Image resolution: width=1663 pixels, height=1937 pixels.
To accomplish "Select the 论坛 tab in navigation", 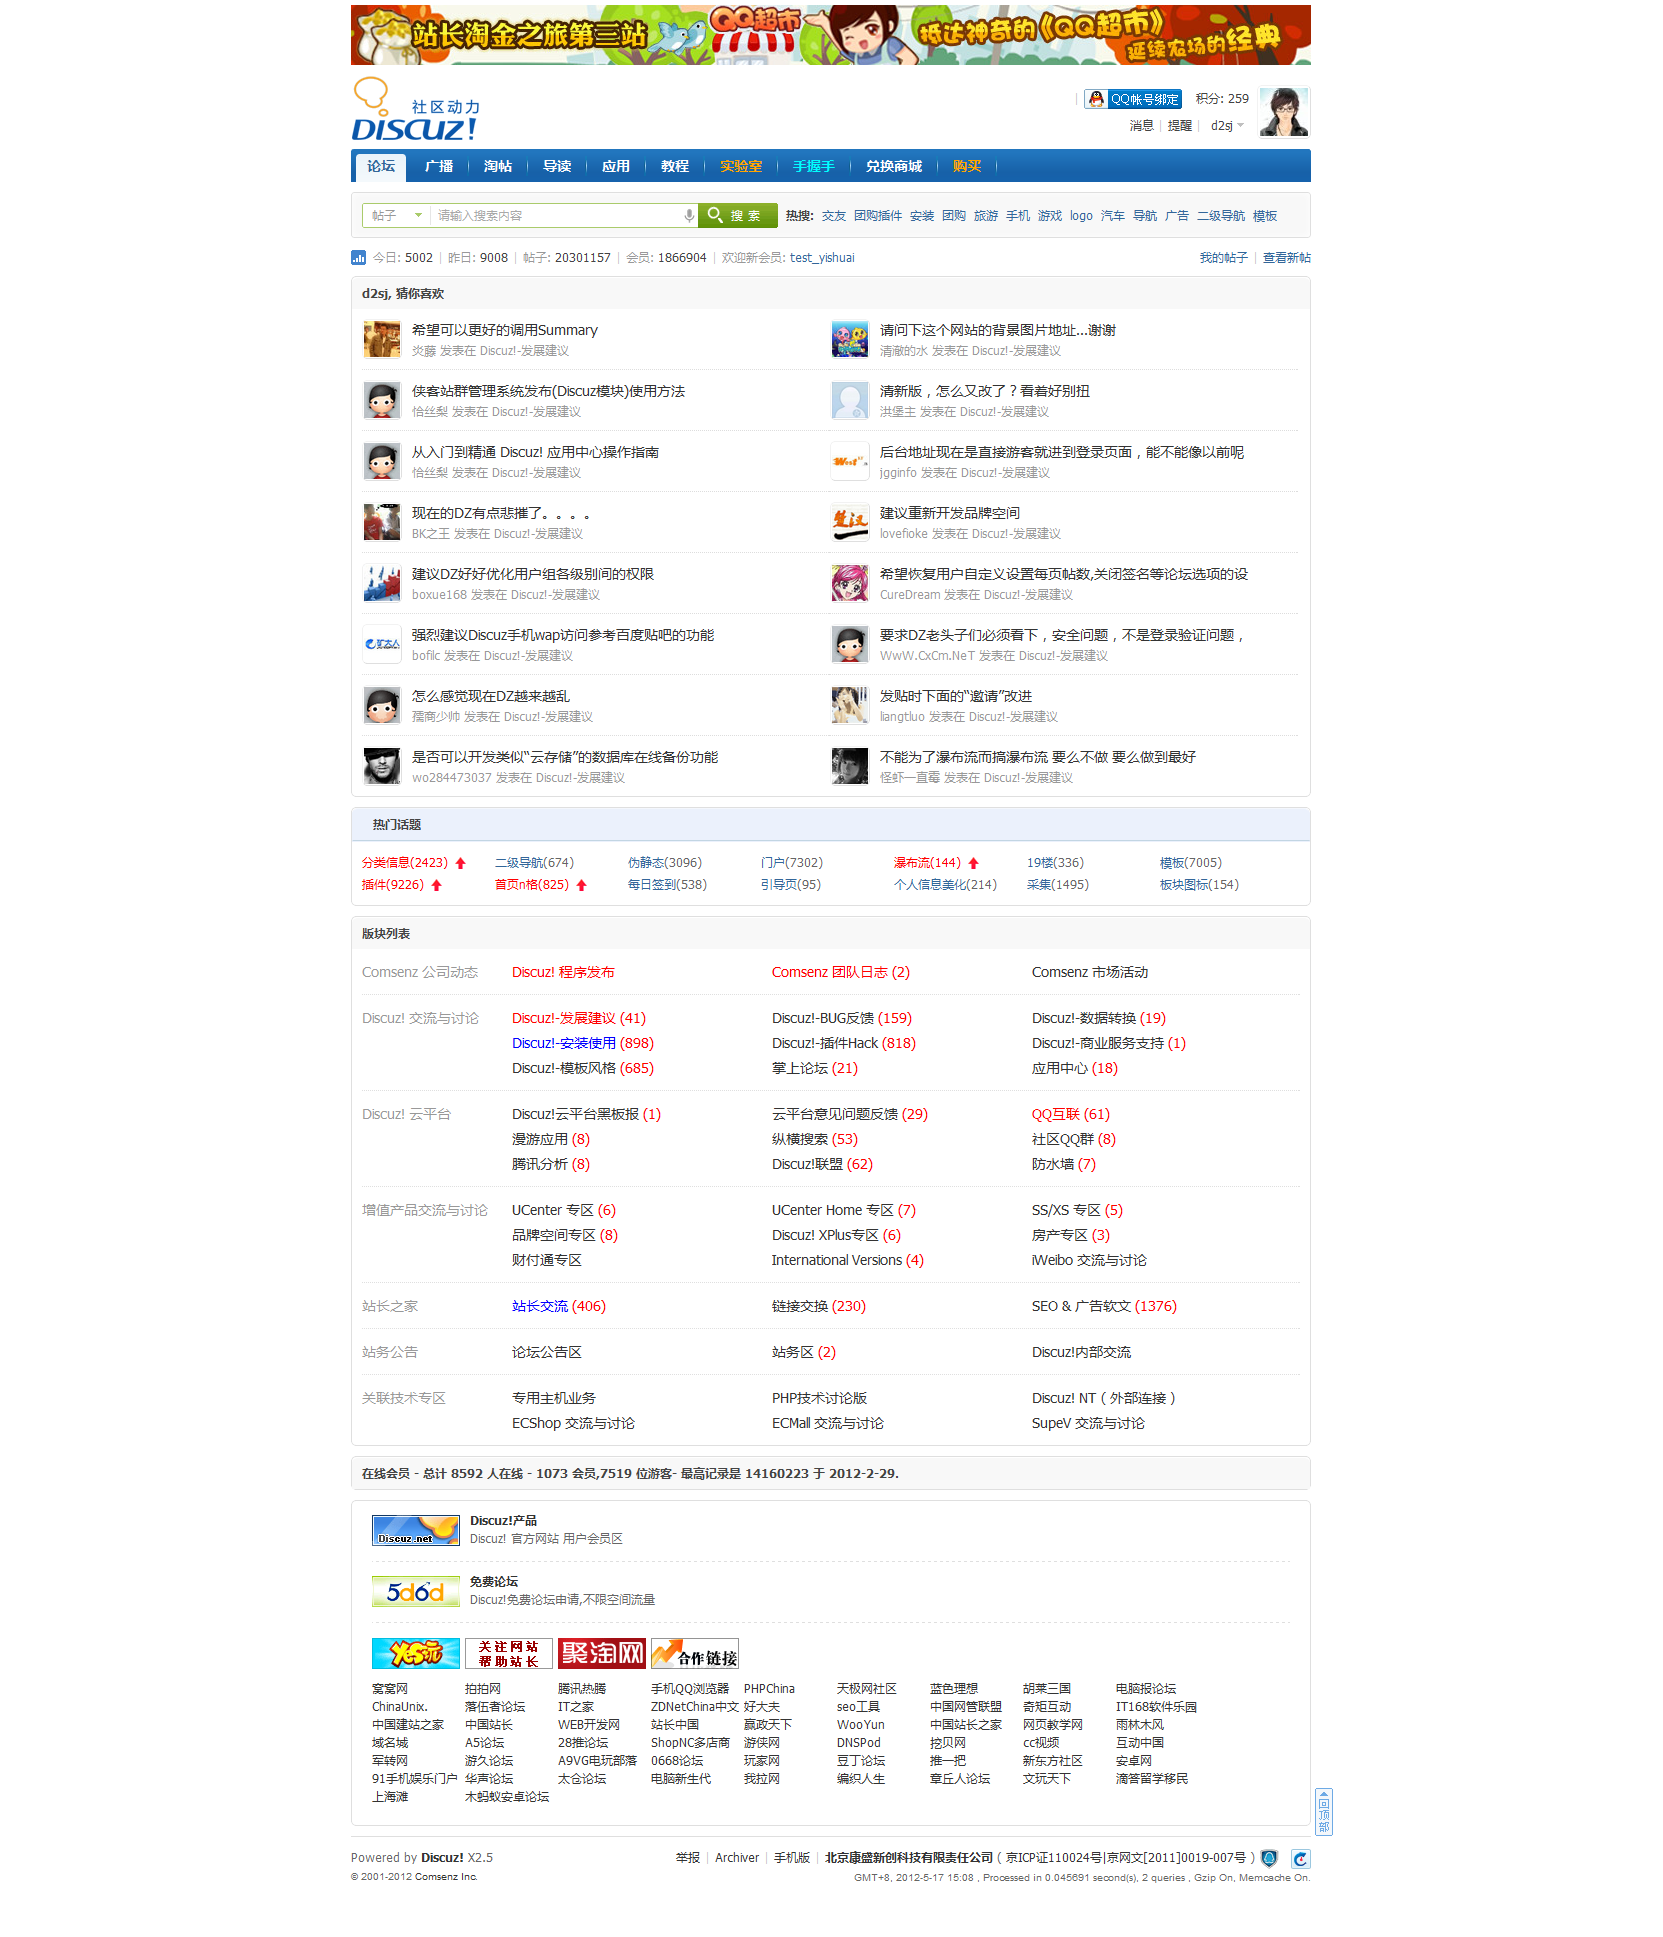I will tap(381, 166).
